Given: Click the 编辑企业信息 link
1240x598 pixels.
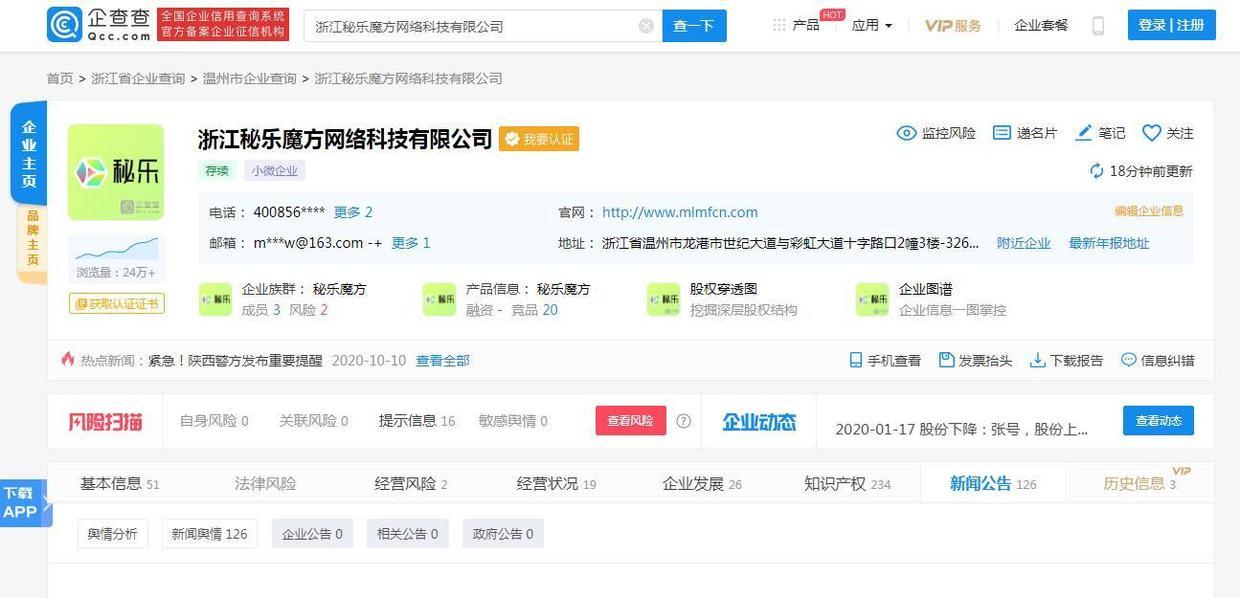Looking at the screenshot, I should 1149,211.
